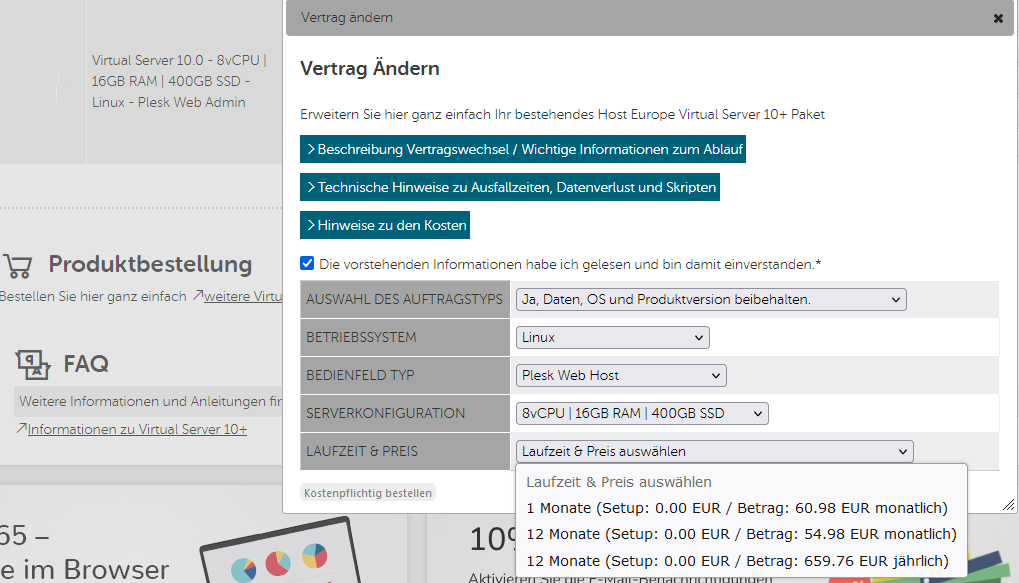
Task: Click the AUSWAHL DES AUFTRAGSTYPS row label
Action: click(404, 300)
